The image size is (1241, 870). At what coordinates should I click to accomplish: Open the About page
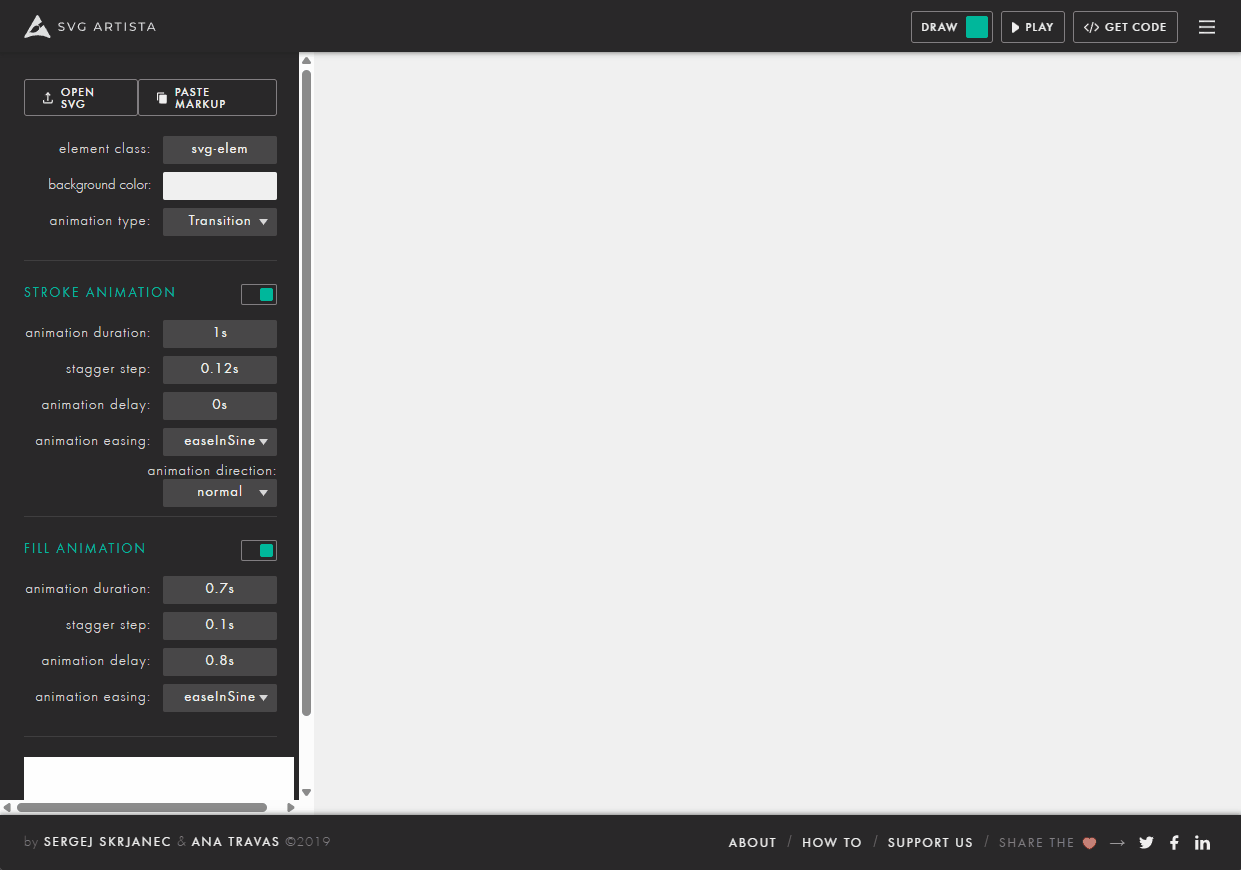pos(752,842)
